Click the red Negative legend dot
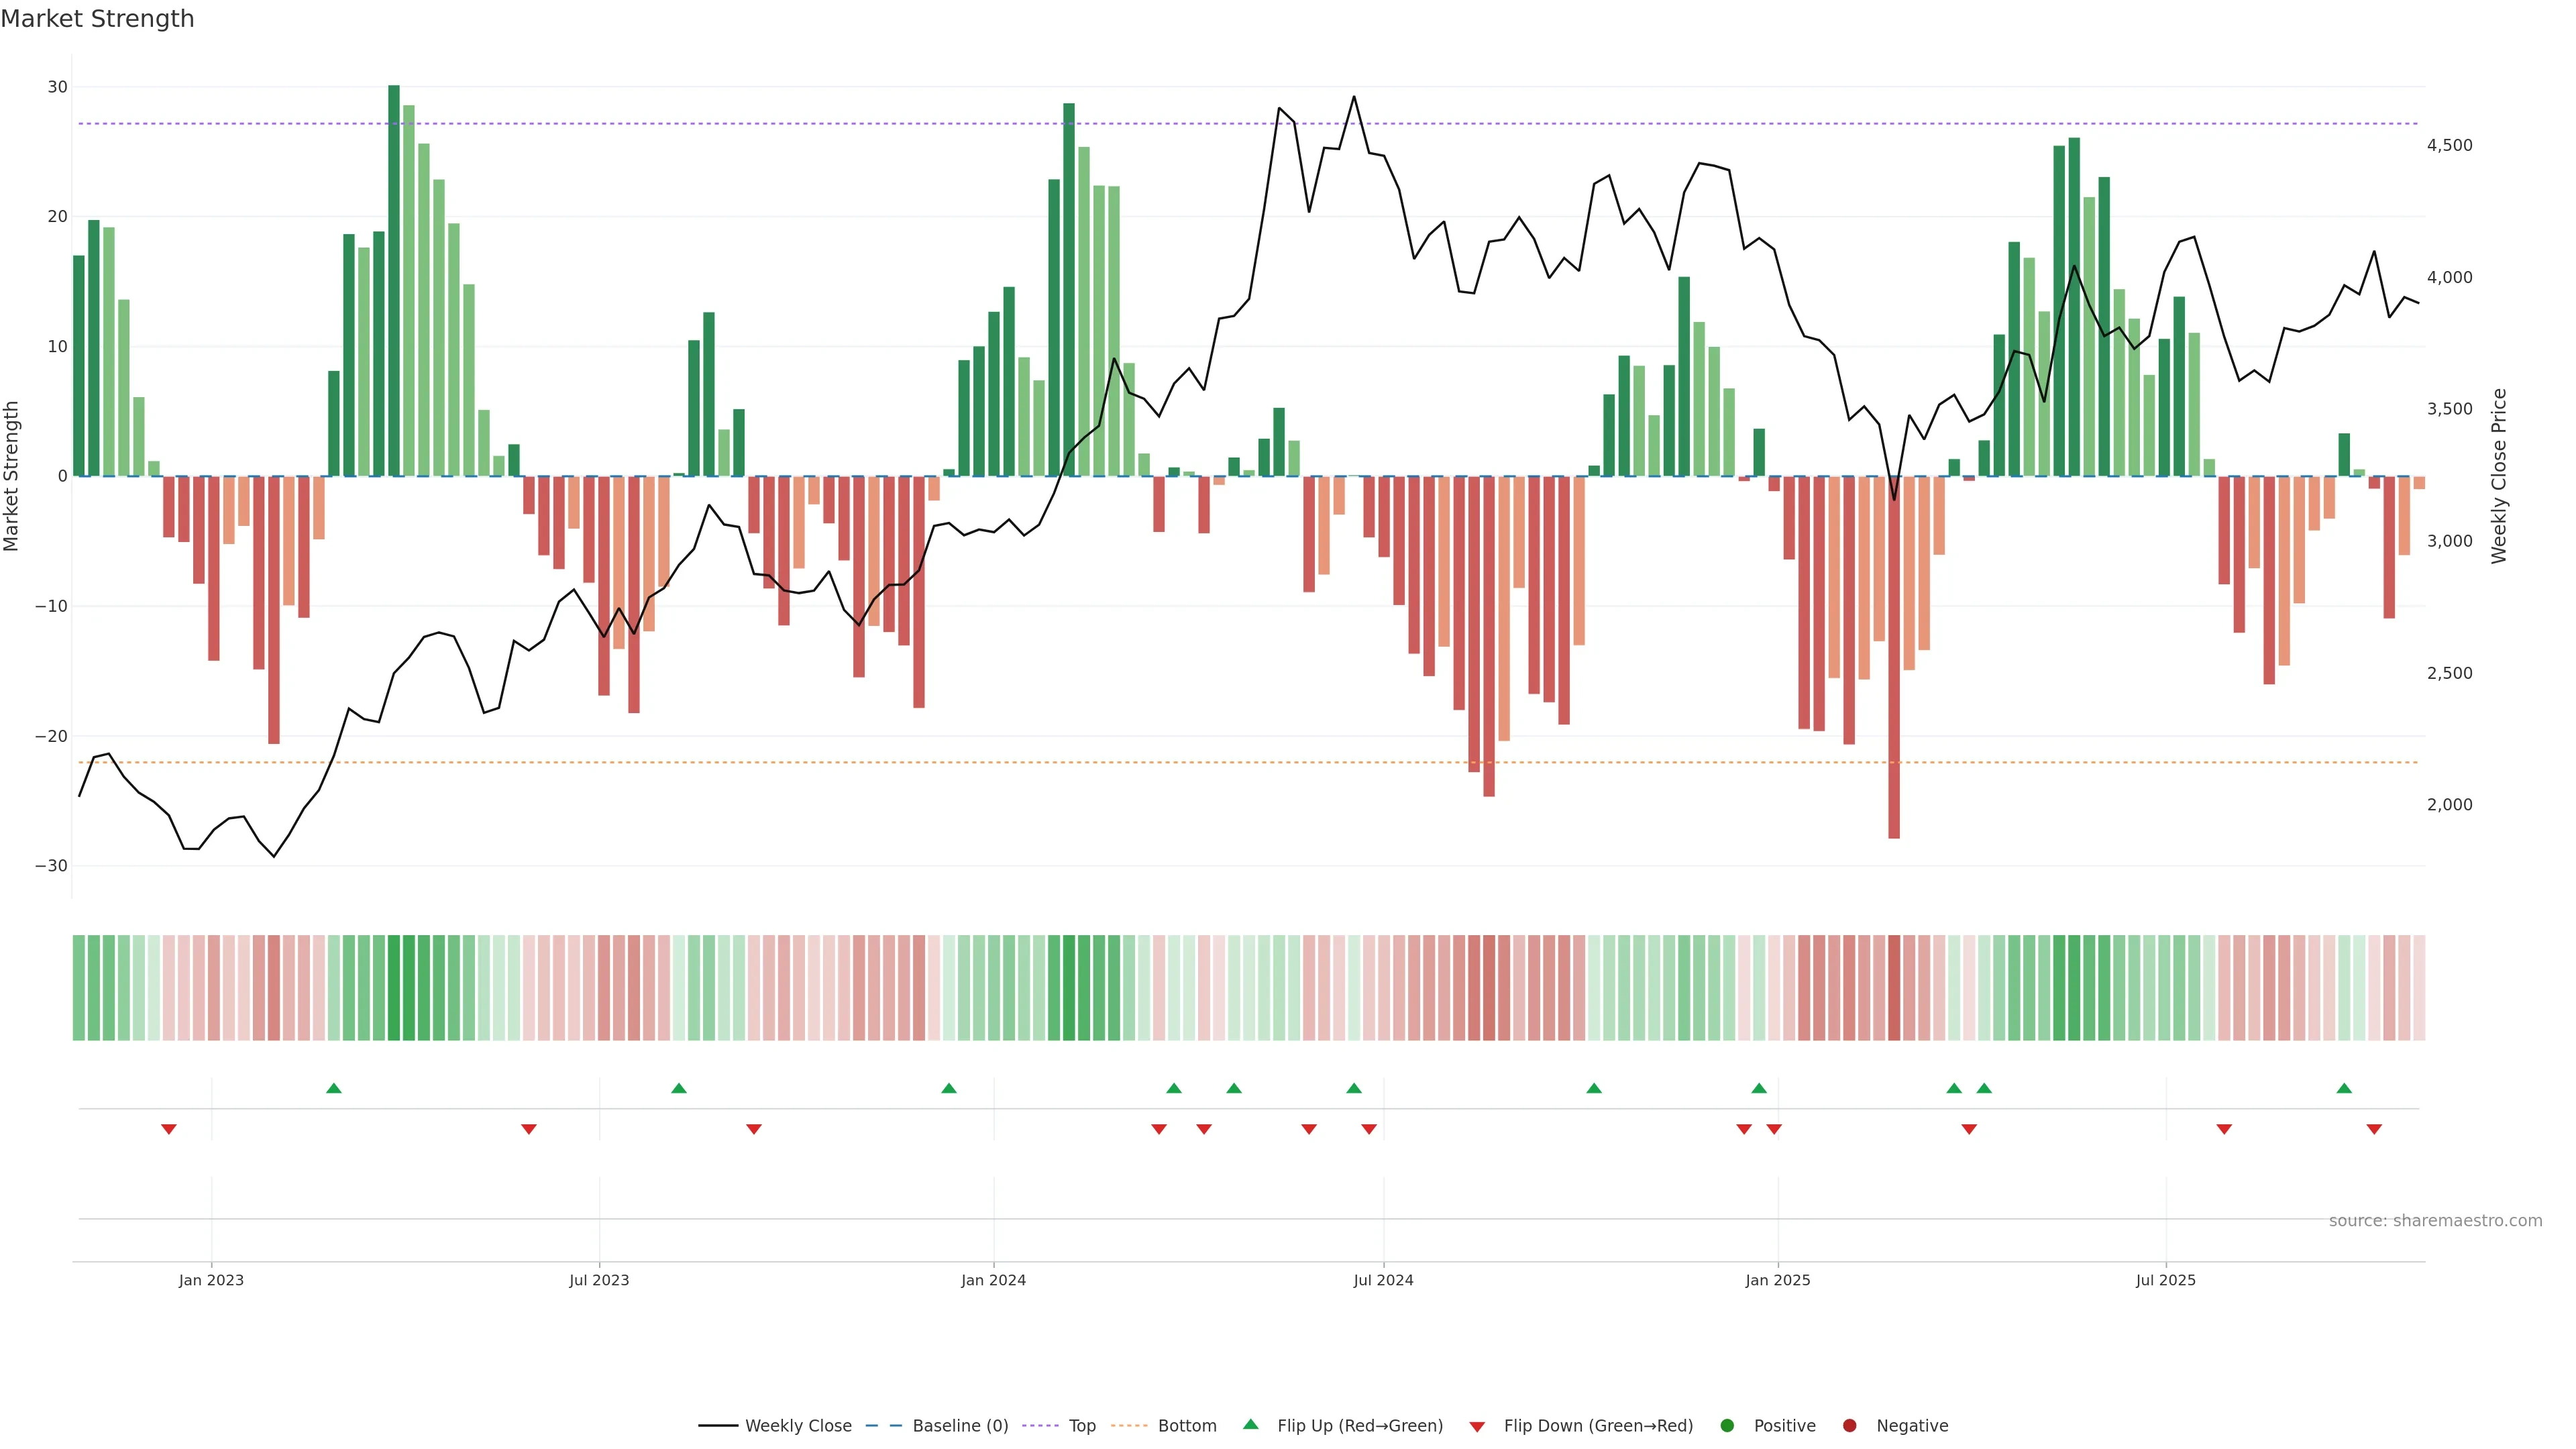This screenshot has height=1449, width=2576. [1849, 1426]
